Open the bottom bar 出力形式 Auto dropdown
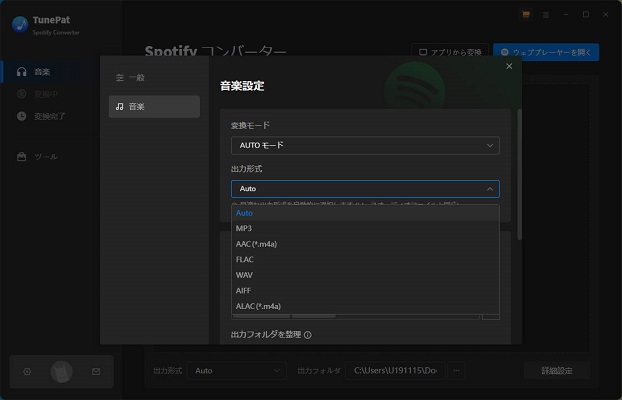The height and width of the screenshot is (400, 622). click(237, 371)
